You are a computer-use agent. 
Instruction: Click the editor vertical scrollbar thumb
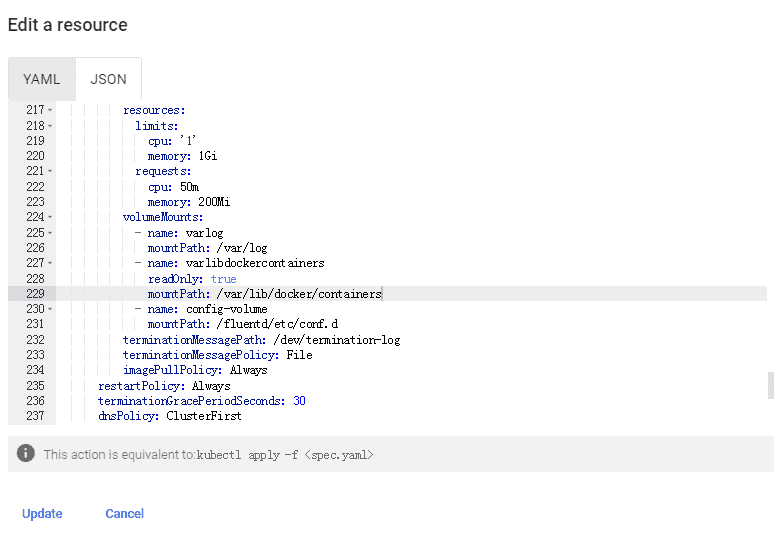pyautogui.click(x=771, y=385)
